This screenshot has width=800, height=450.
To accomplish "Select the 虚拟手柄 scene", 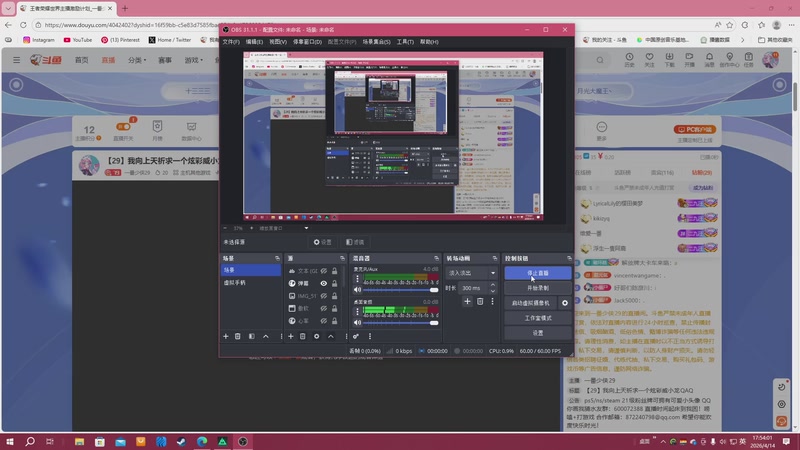I will (251, 283).
